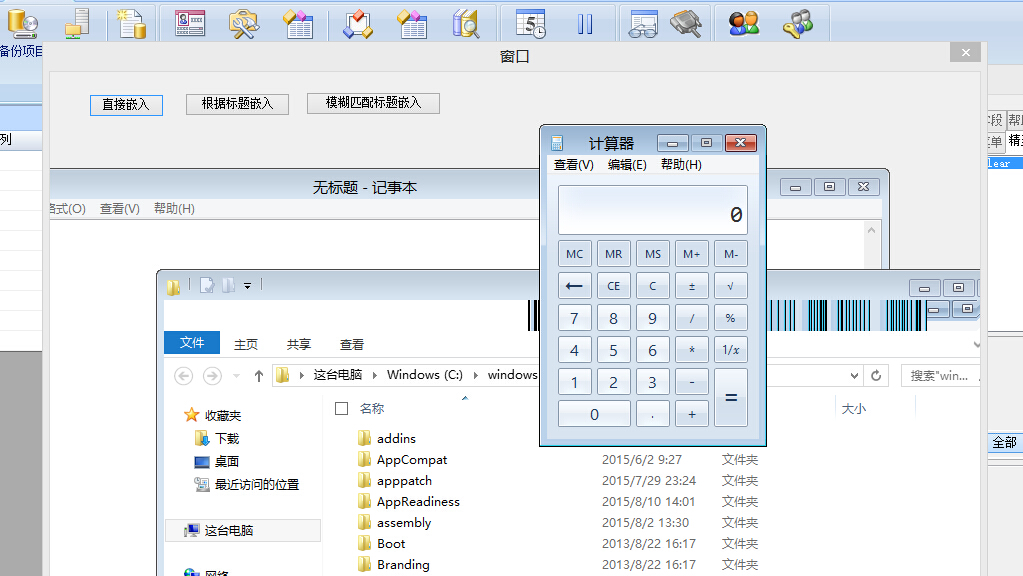Open the 帮助(H) menu in Notepad
The height and width of the screenshot is (576, 1023).
[x=174, y=209]
